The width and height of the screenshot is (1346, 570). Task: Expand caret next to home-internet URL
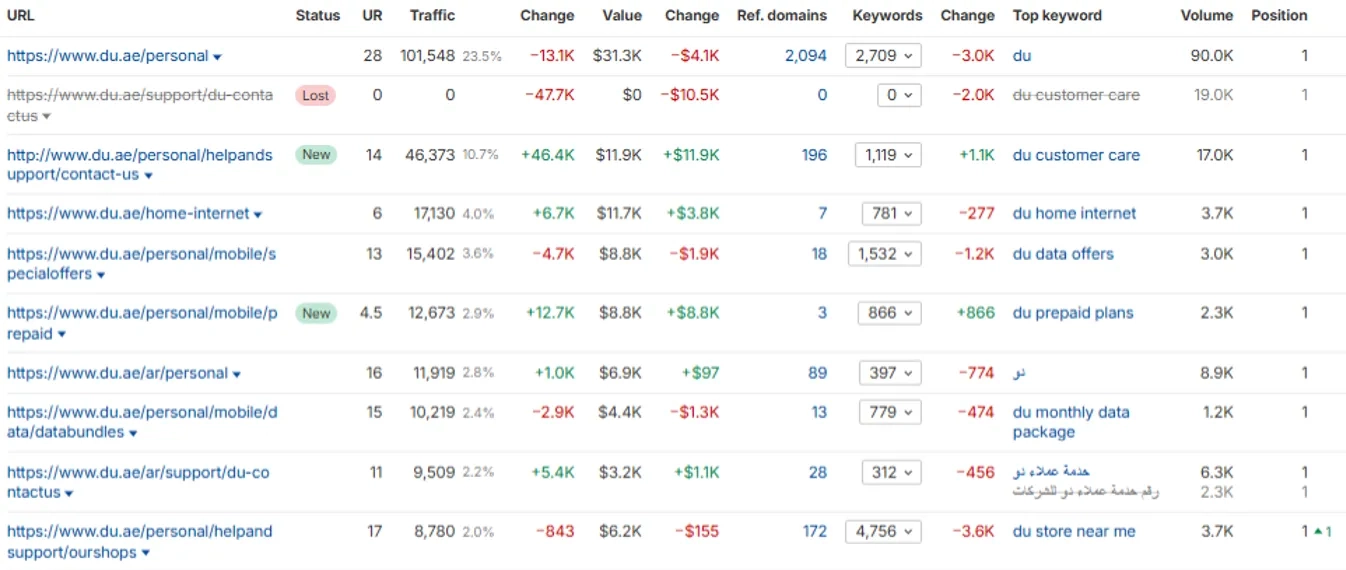coord(258,214)
